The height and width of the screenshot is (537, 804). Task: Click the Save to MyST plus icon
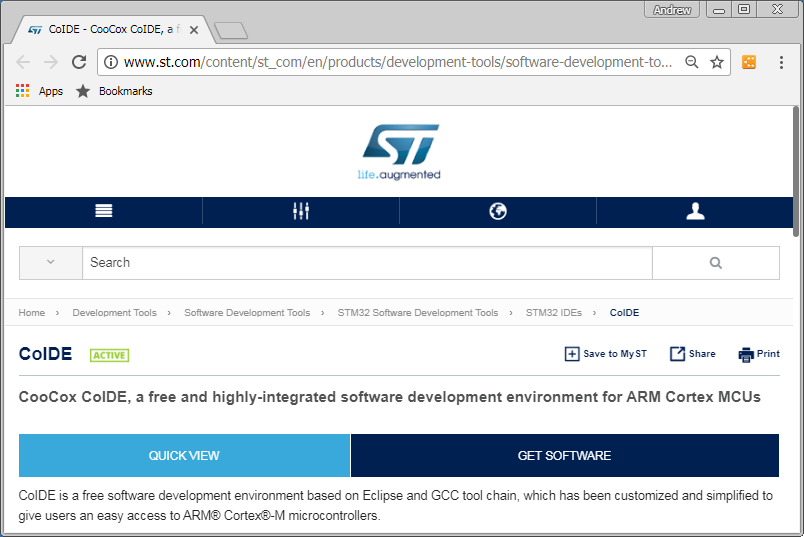coord(572,354)
